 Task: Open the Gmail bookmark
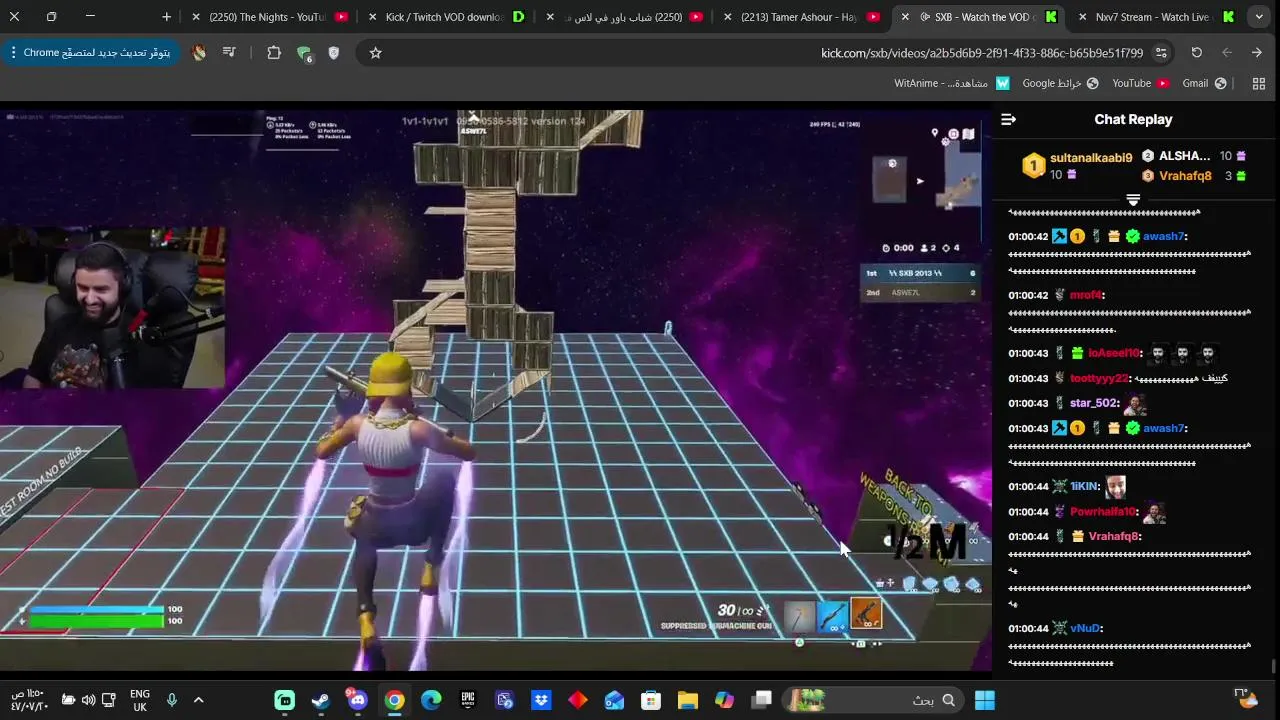tap(1204, 83)
